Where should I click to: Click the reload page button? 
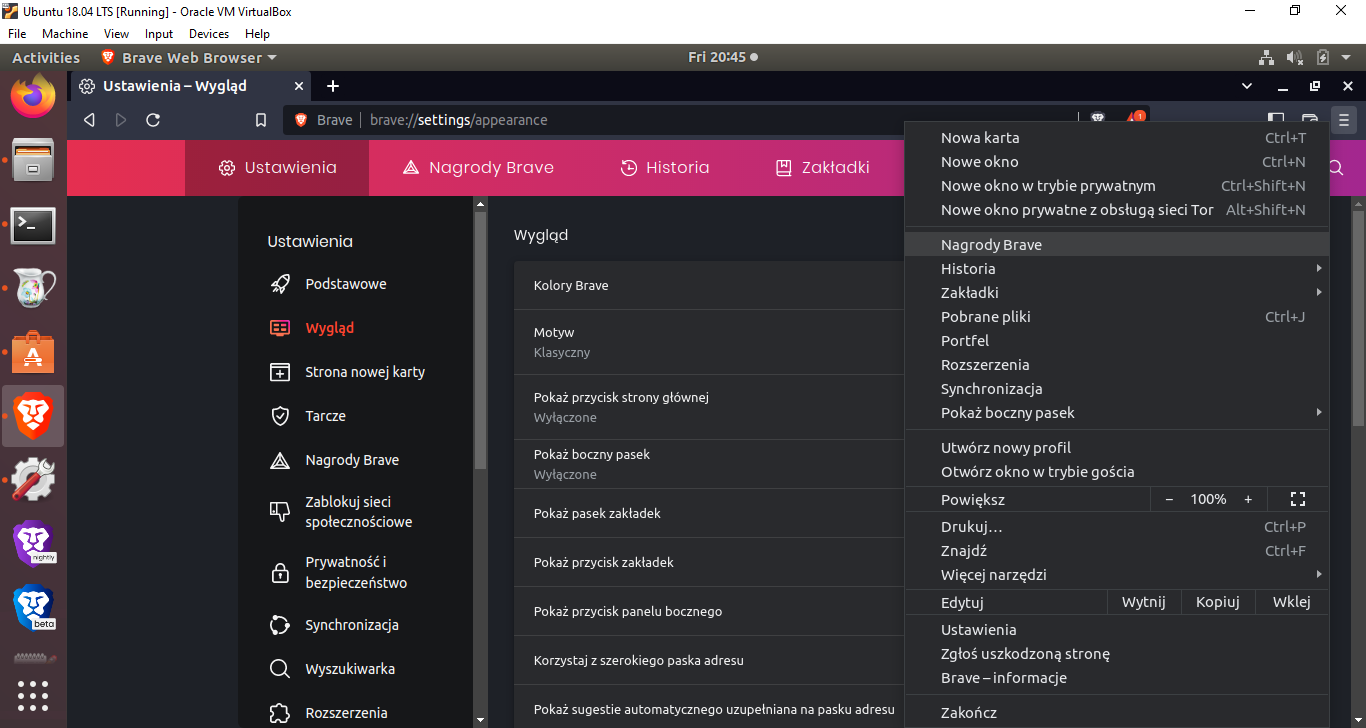point(153,120)
